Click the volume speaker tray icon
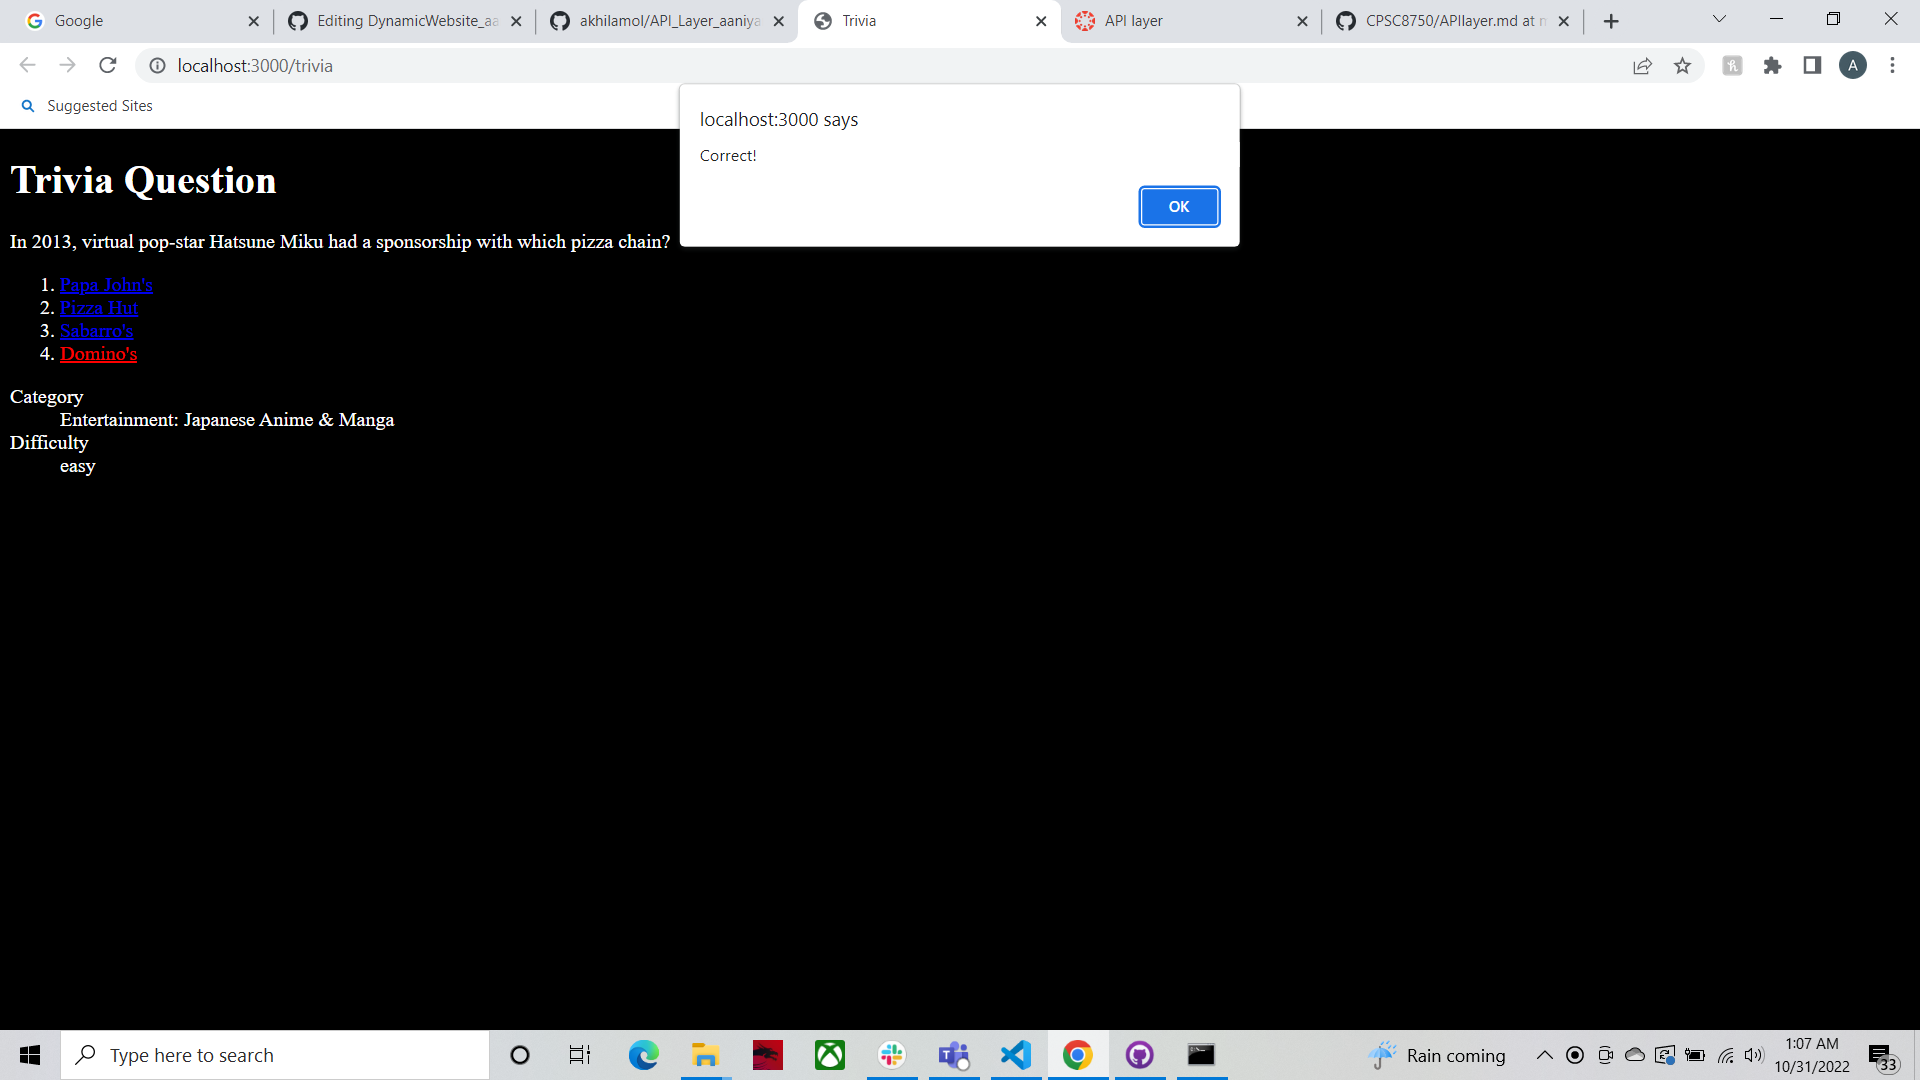This screenshot has height=1080, width=1920. point(1753,1055)
